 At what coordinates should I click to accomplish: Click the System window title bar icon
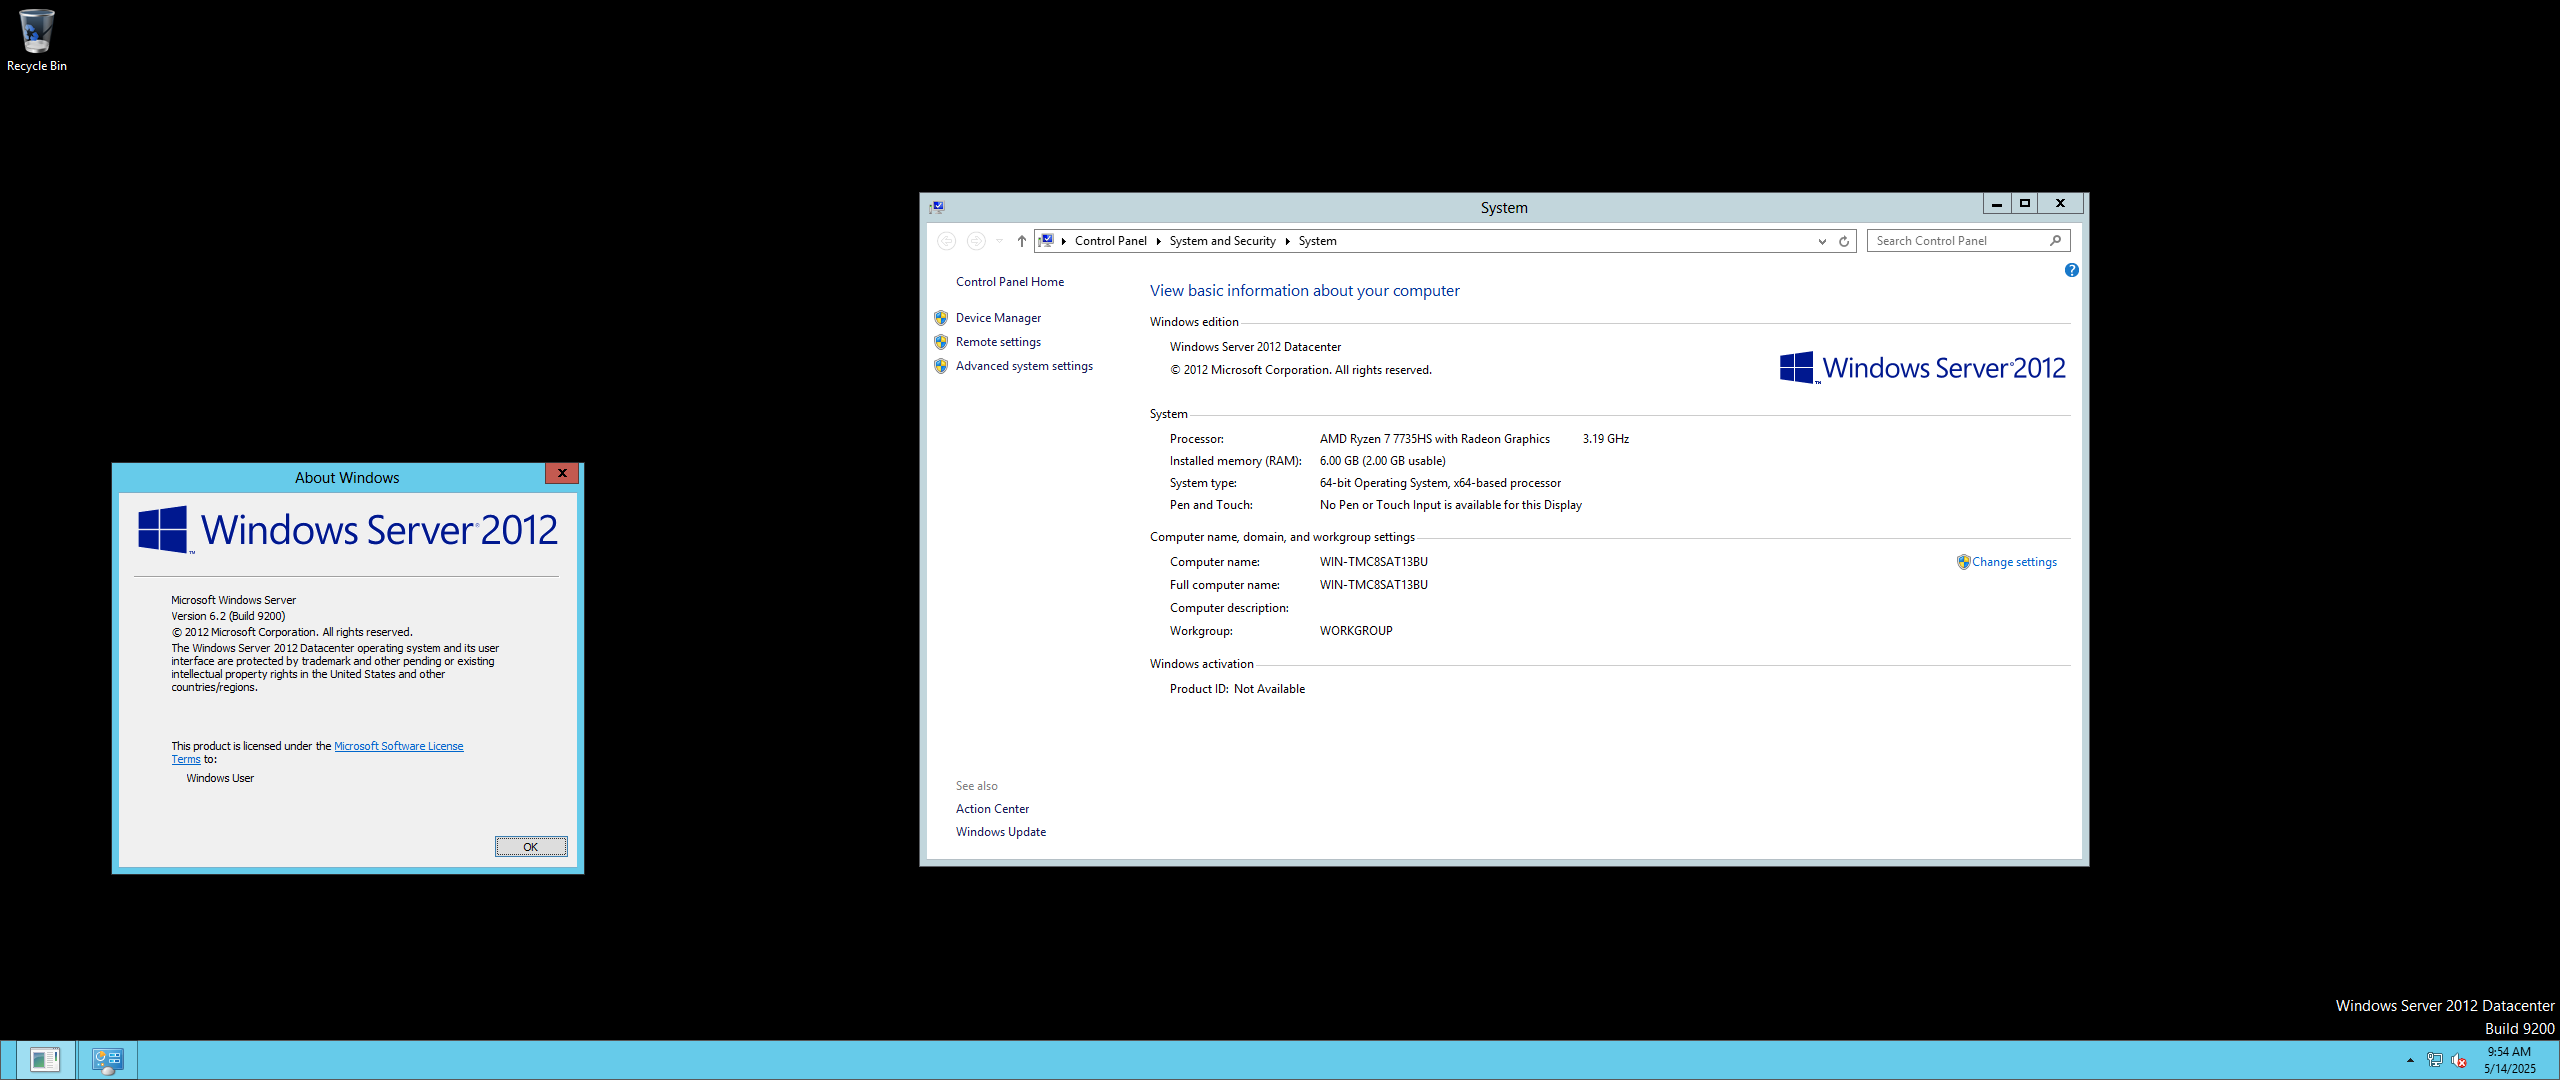click(x=937, y=207)
